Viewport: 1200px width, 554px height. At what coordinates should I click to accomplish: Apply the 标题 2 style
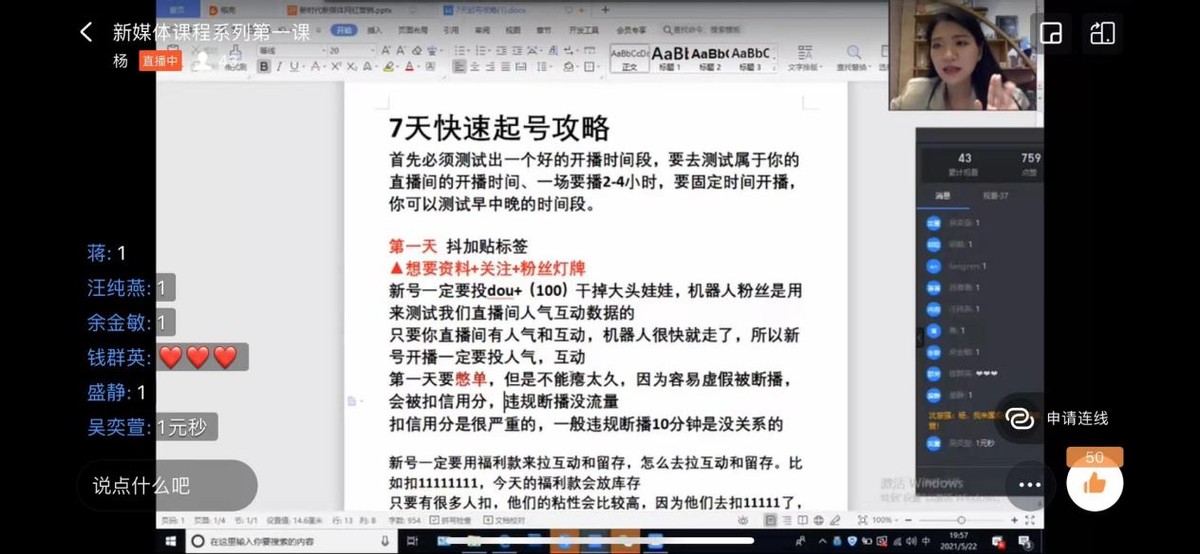[x=711, y=58]
